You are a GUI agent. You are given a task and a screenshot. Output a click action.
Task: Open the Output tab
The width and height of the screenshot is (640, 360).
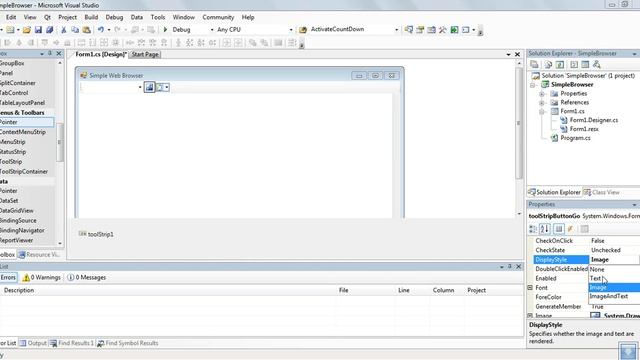33,343
